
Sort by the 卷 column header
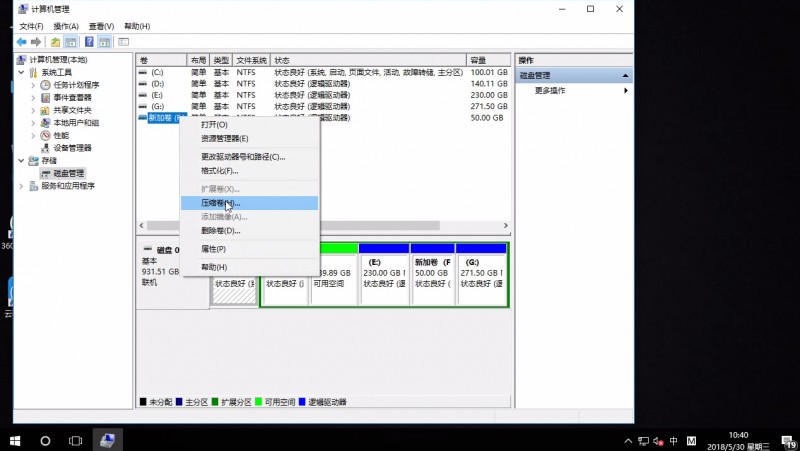click(x=161, y=60)
